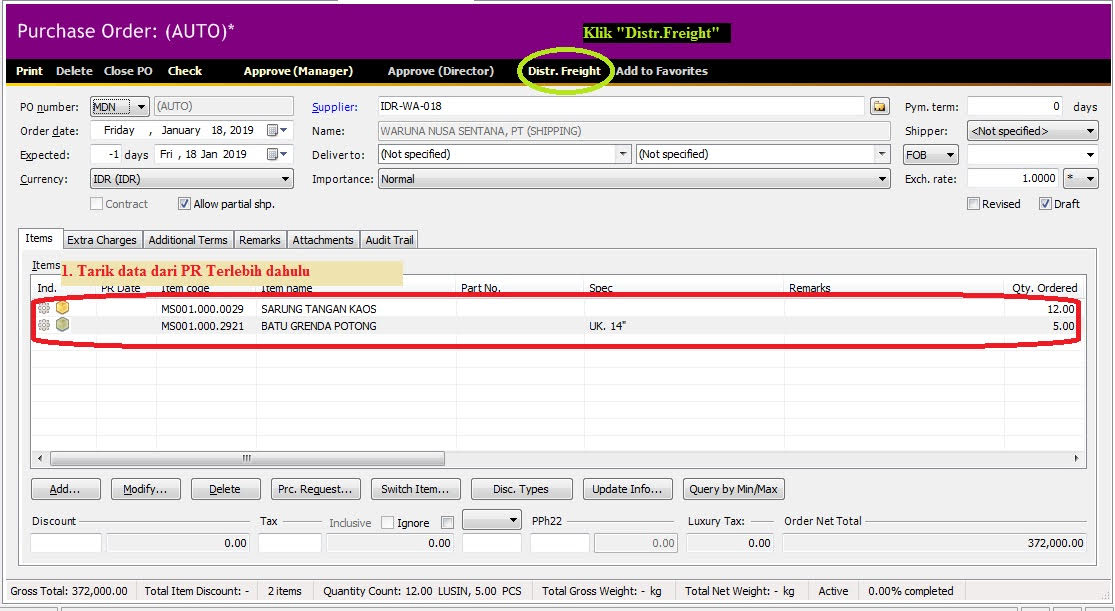Viewport: 1115px width, 611px height.
Task: Click the yellow box icon for SARUNG TANGAN KAOS
Action: (x=62, y=308)
